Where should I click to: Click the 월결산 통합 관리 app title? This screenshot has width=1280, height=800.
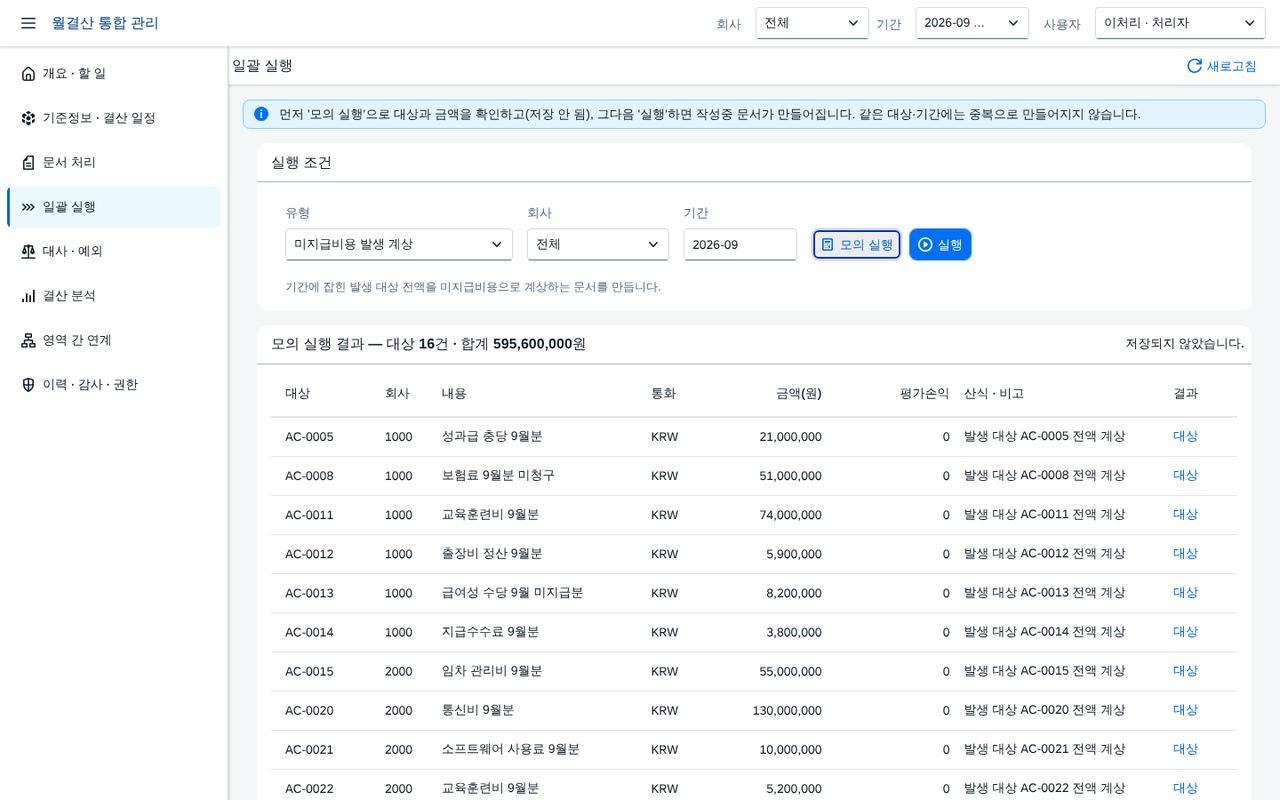[105, 23]
